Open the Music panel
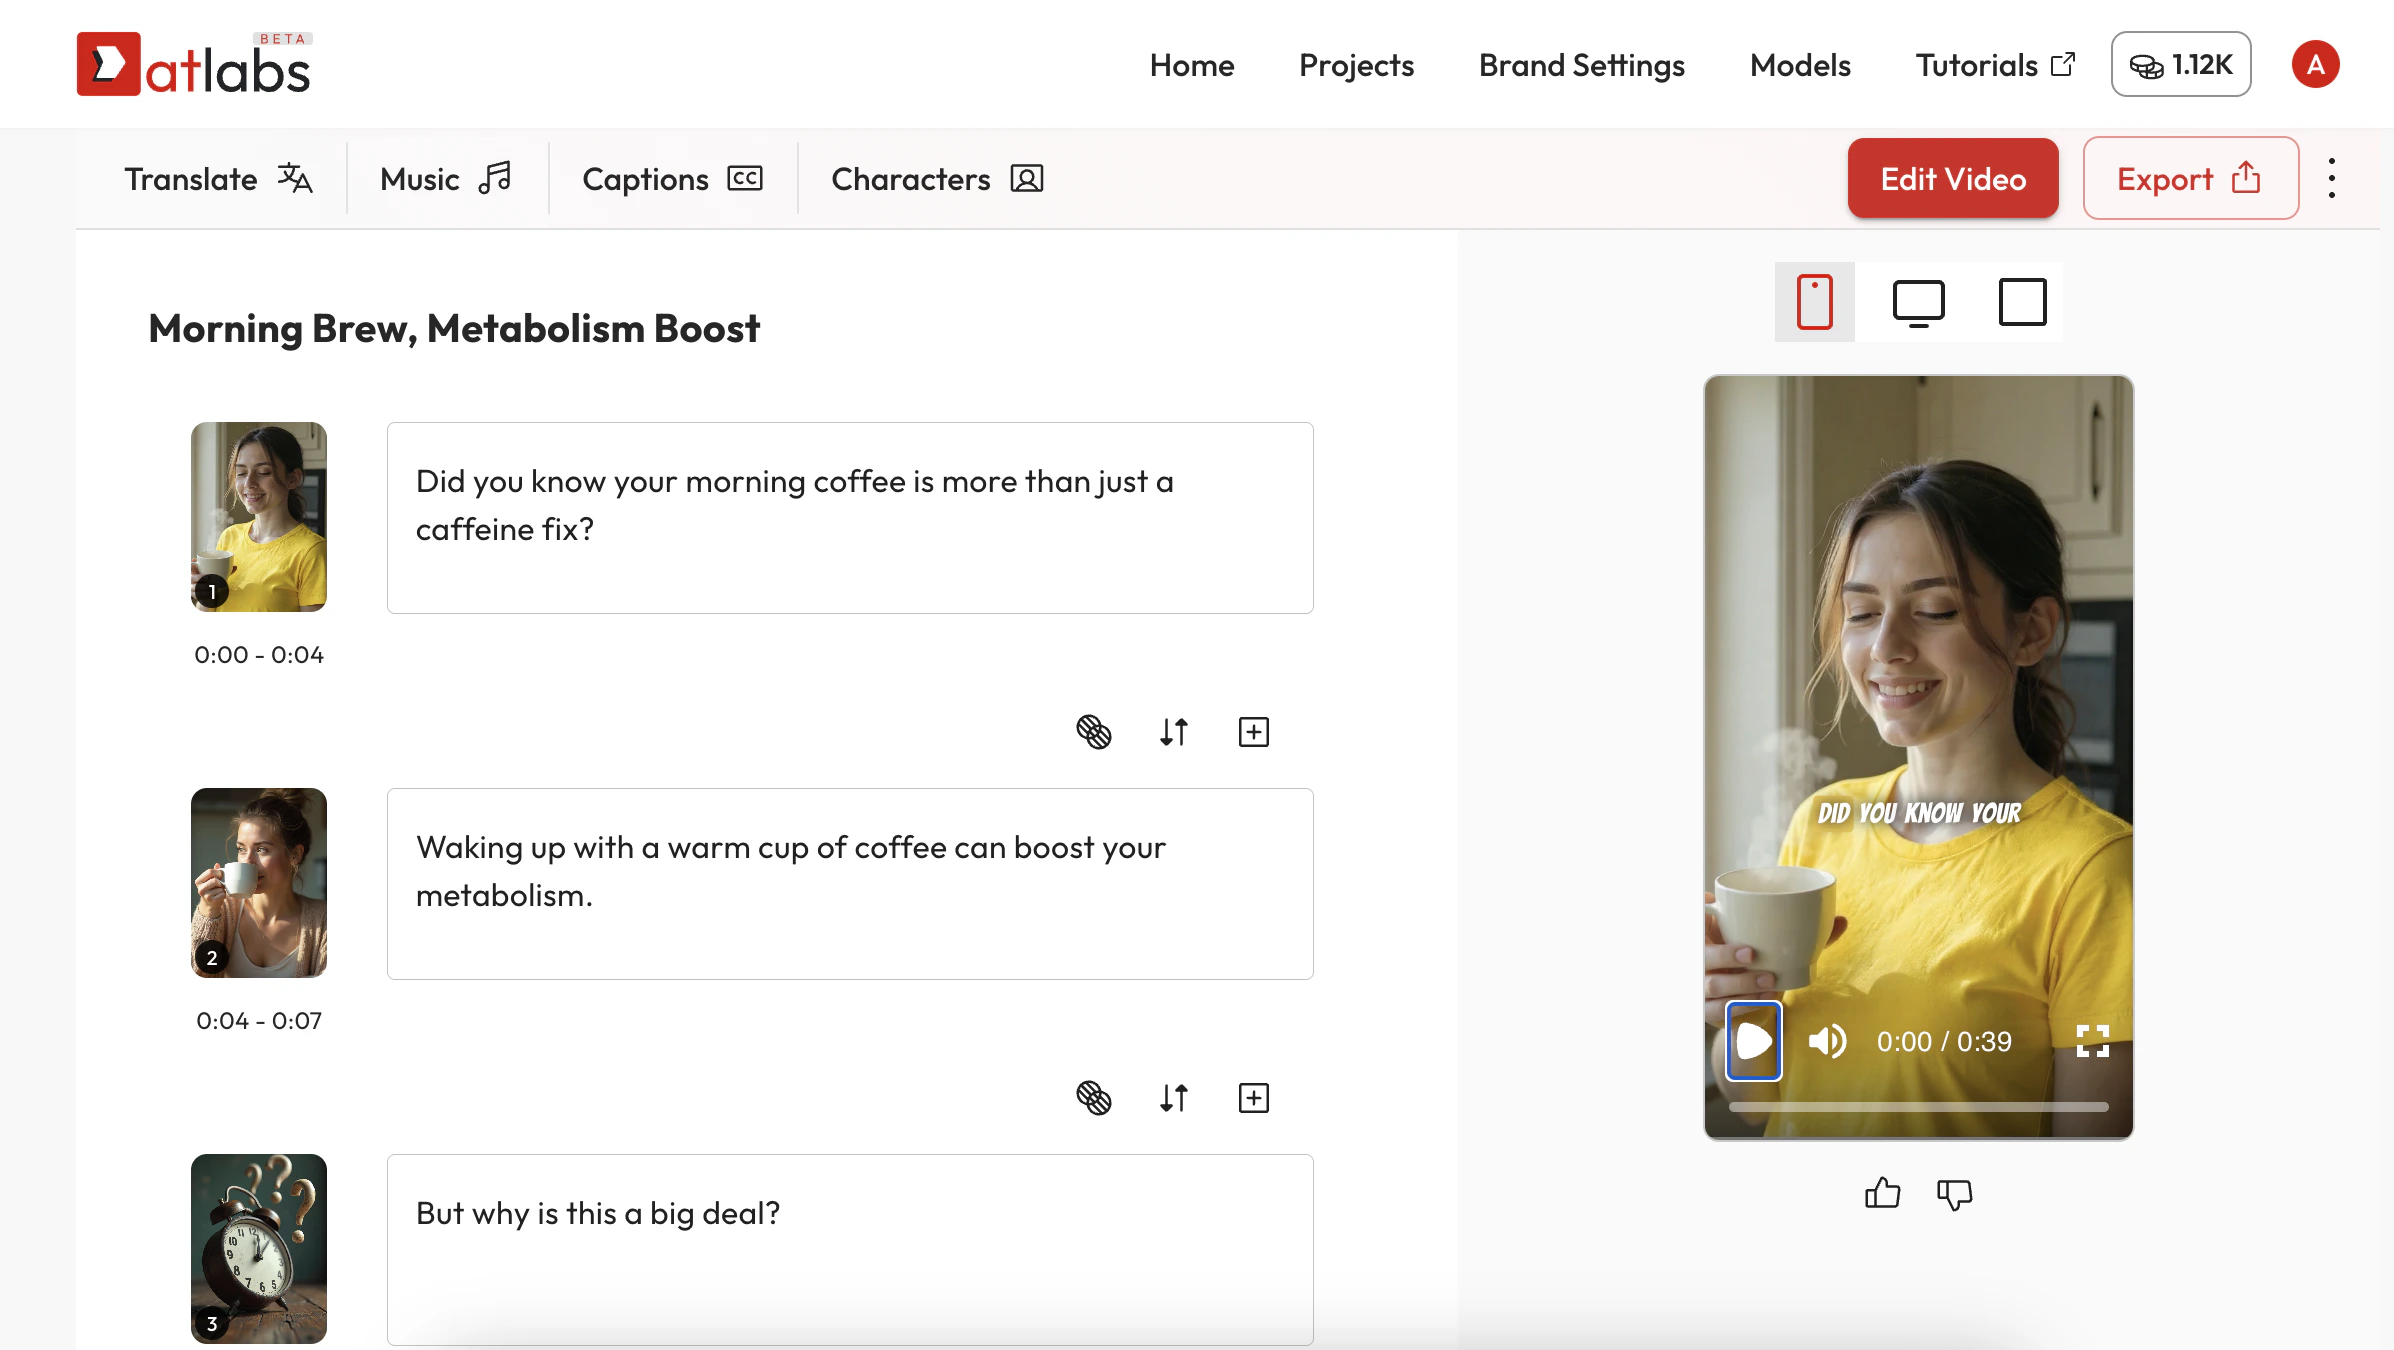This screenshot has height=1350, width=2394. (446, 179)
